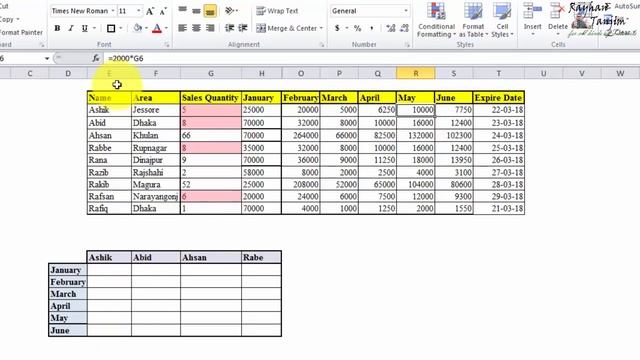Click the increase font size icon
Image resolution: width=640 pixels, height=360 pixels.
[150, 11]
